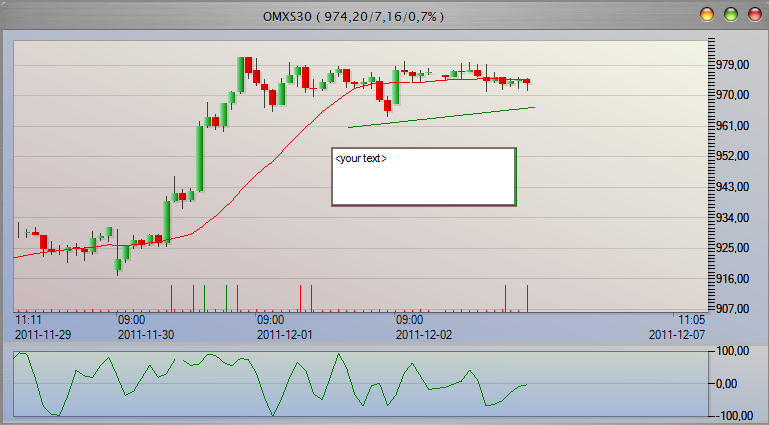Screen dimensions: 769x425
Task: Select the 2011-12-02 date label
Action: pyautogui.click(x=426, y=335)
